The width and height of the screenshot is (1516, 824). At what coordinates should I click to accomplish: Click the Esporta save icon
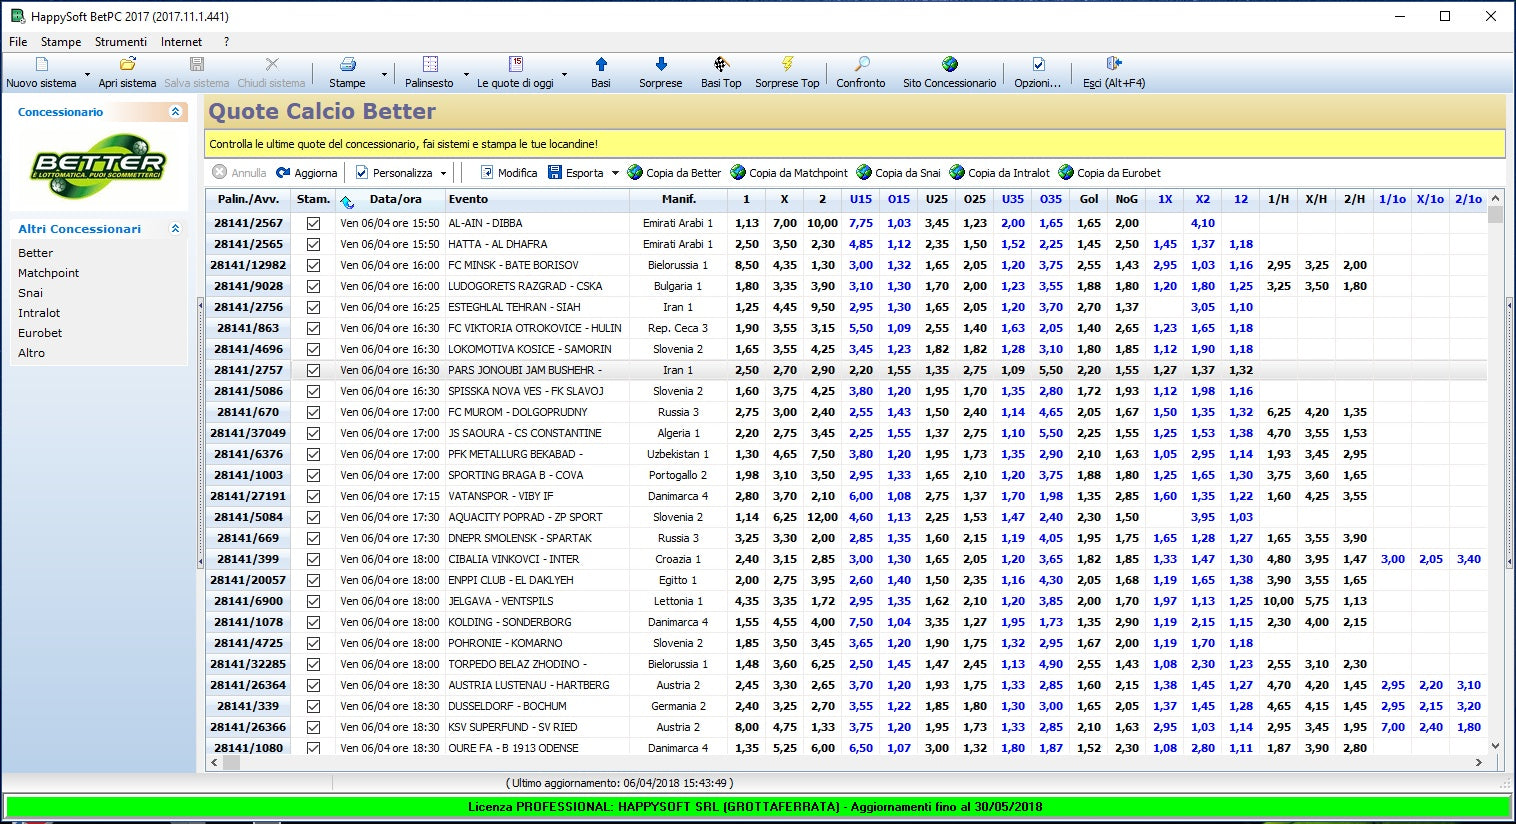tap(555, 173)
